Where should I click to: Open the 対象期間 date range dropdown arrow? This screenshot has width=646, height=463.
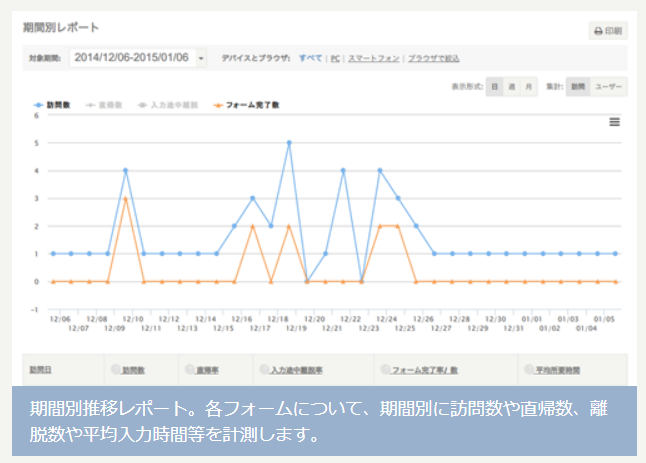(x=201, y=58)
